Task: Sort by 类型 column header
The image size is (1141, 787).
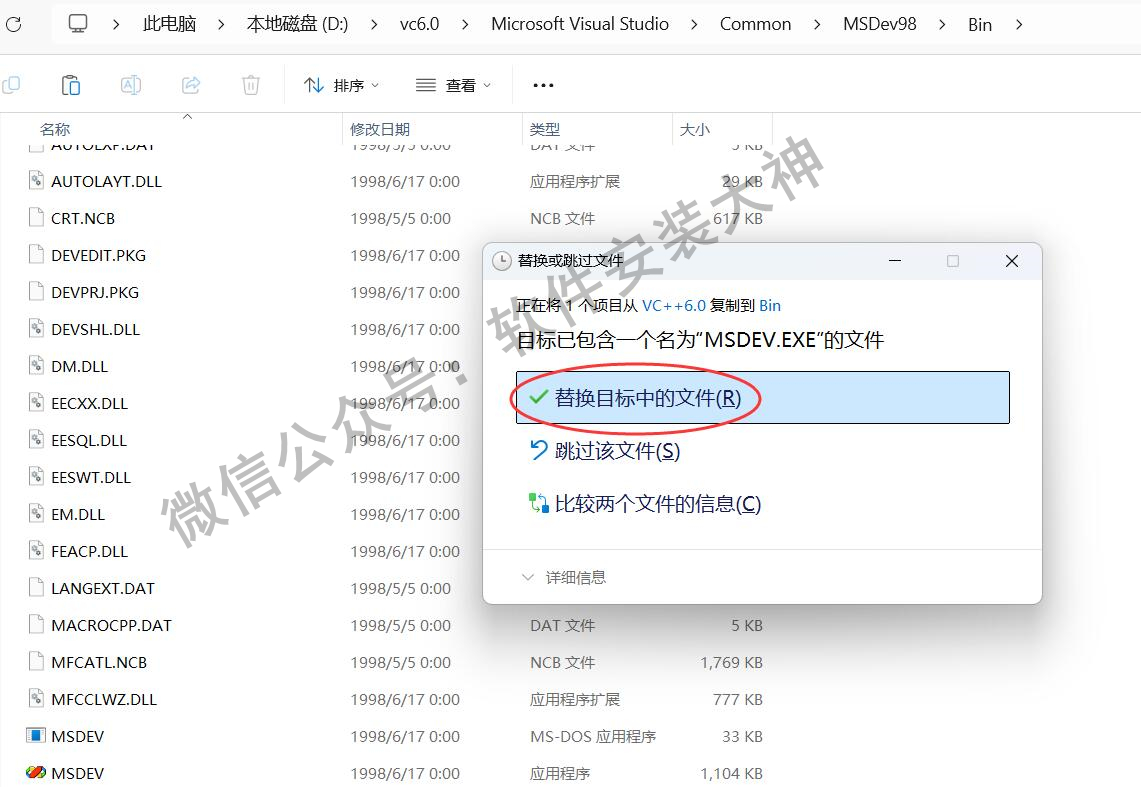Action: pos(545,129)
